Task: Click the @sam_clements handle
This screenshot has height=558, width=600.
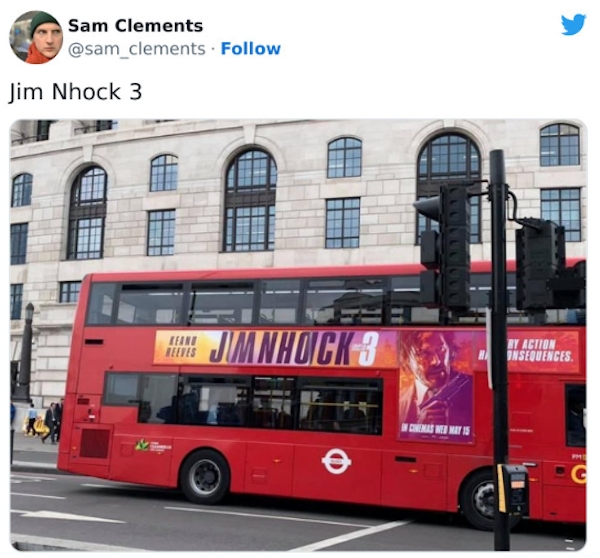Action: [x=137, y=49]
